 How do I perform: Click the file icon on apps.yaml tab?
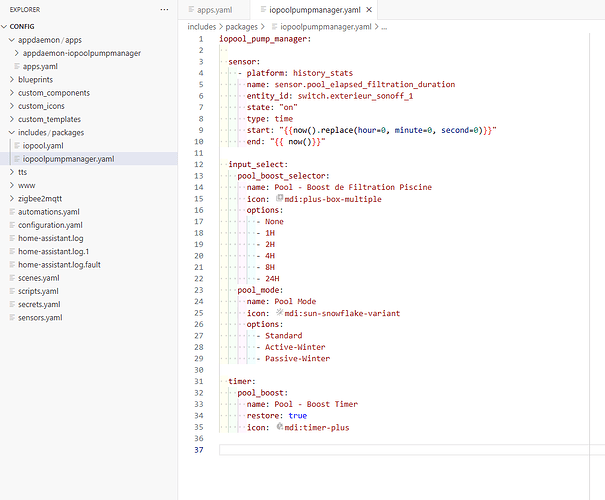[191, 9]
